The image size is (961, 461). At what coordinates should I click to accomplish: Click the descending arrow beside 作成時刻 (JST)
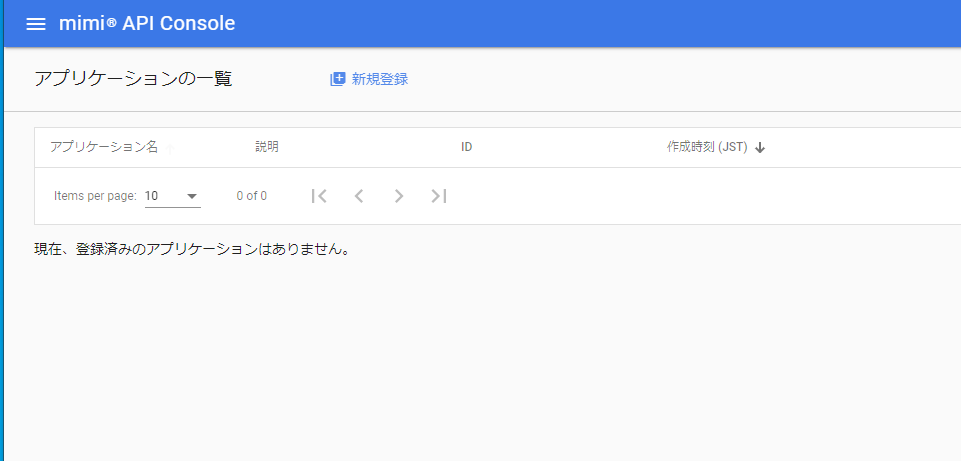point(760,148)
